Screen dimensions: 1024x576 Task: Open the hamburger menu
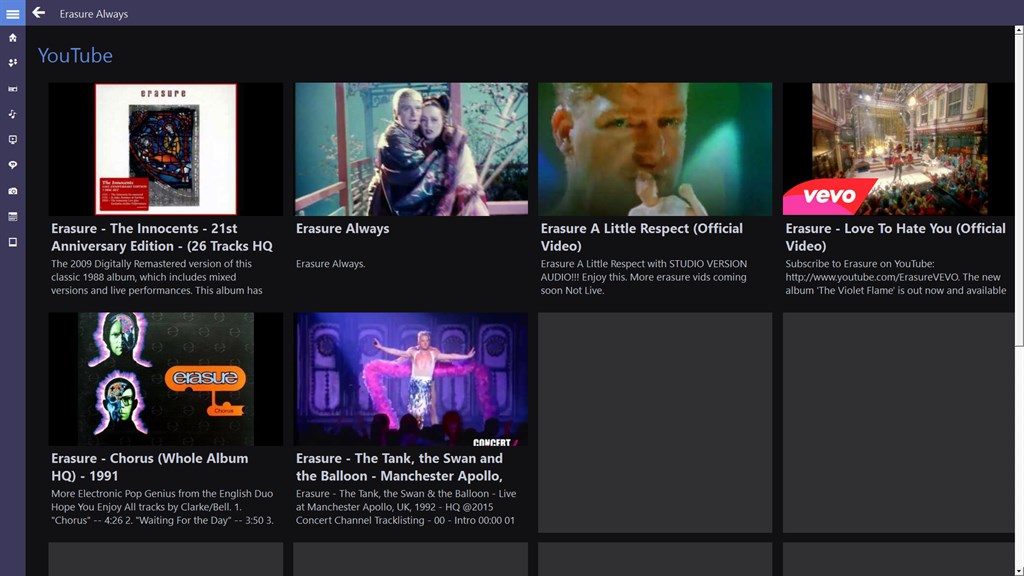12,13
